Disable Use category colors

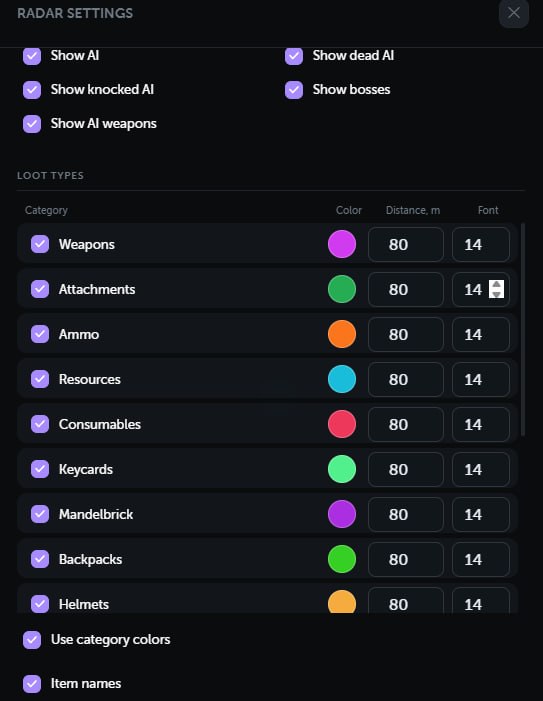pos(32,640)
